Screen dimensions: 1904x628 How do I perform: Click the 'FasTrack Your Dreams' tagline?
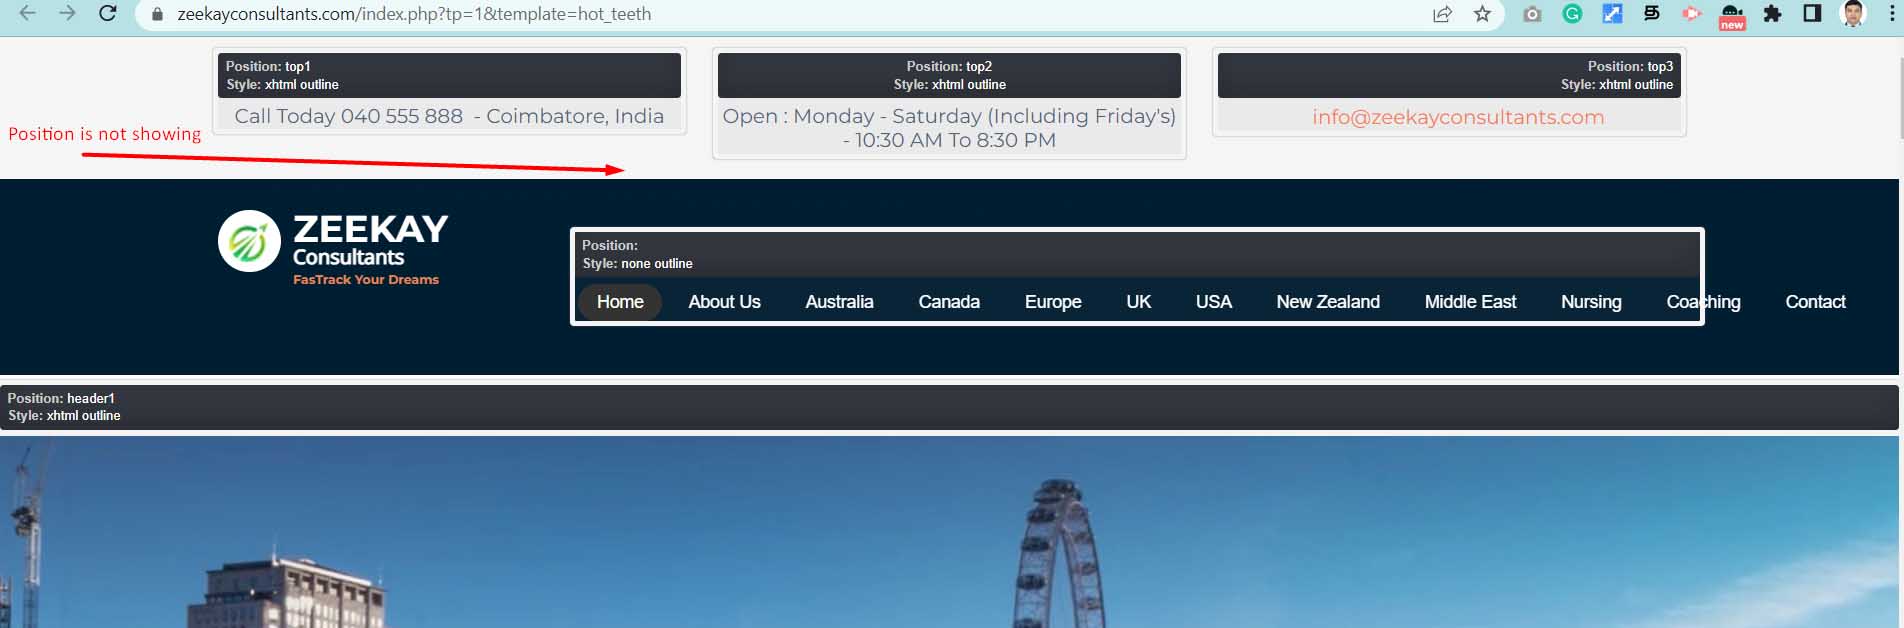366,280
